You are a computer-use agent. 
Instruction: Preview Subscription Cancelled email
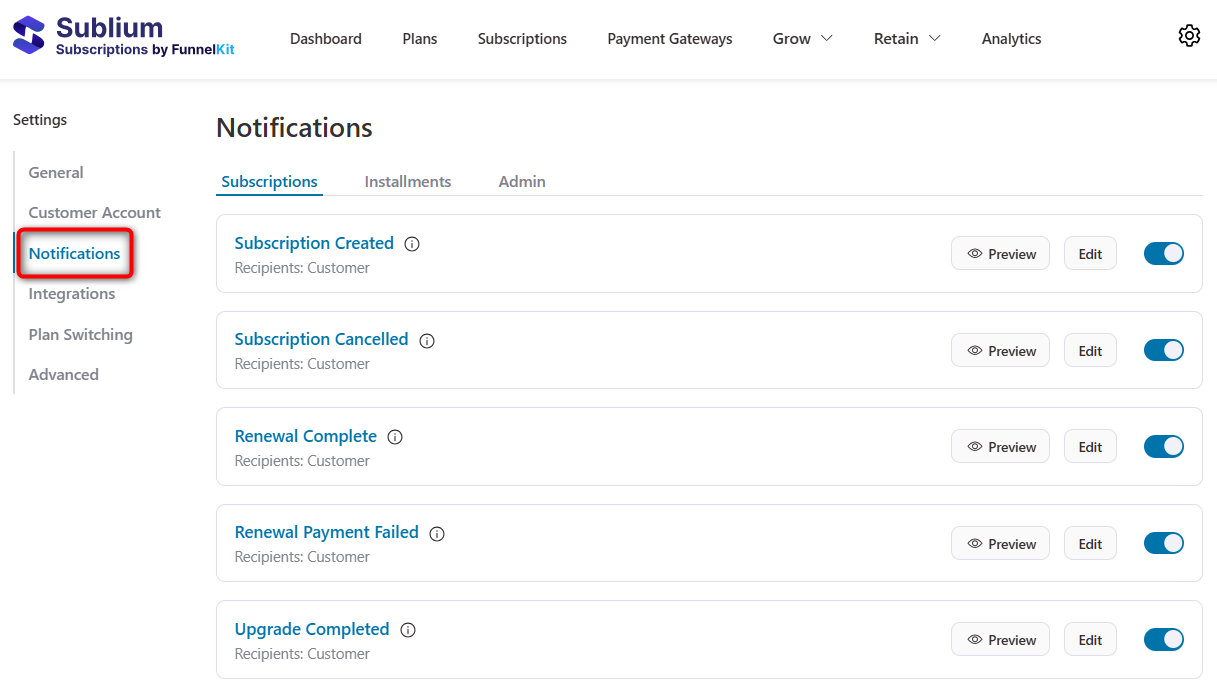(x=1000, y=350)
